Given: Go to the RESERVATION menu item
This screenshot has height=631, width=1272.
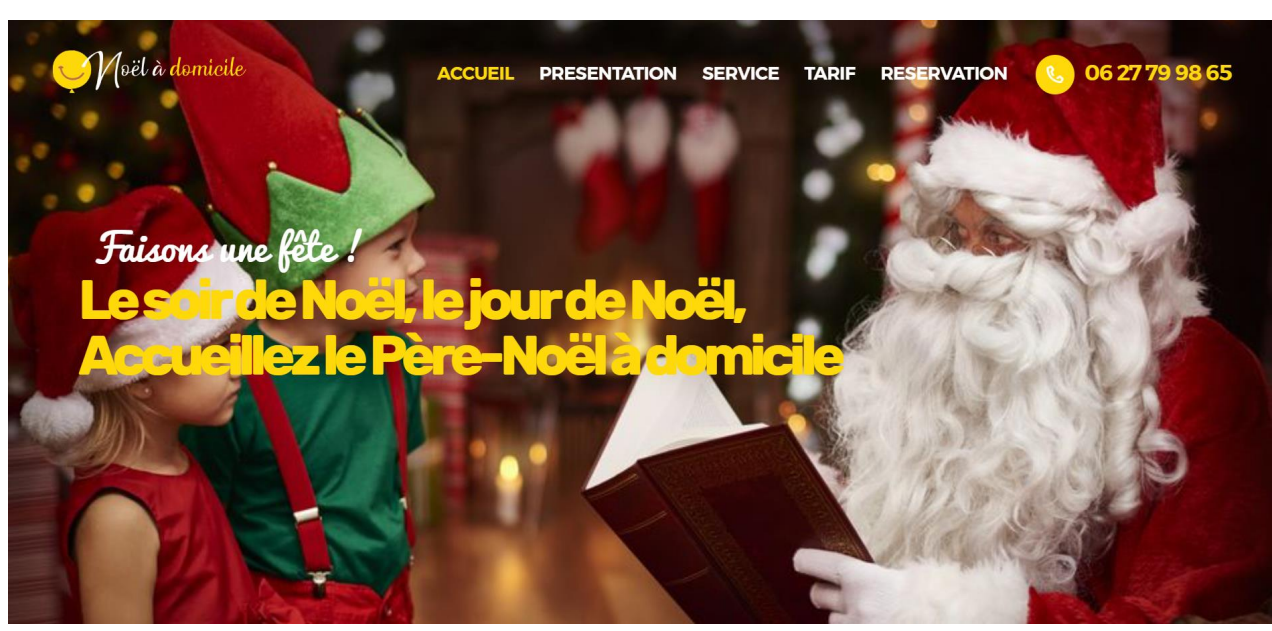Looking at the screenshot, I should 943,73.
